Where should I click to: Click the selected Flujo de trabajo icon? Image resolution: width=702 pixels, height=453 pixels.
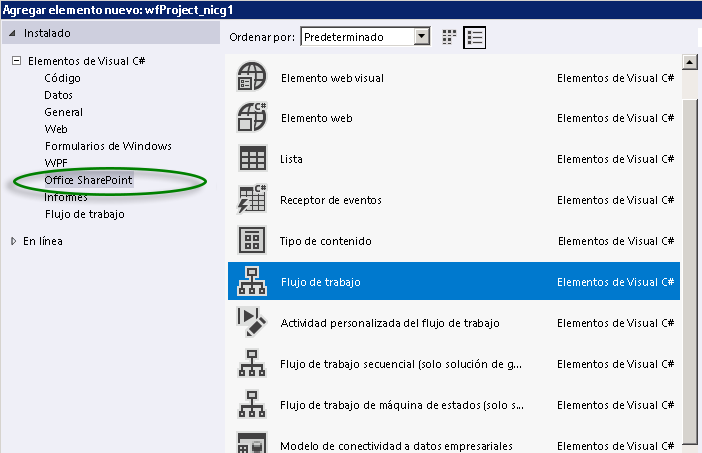coord(252,281)
